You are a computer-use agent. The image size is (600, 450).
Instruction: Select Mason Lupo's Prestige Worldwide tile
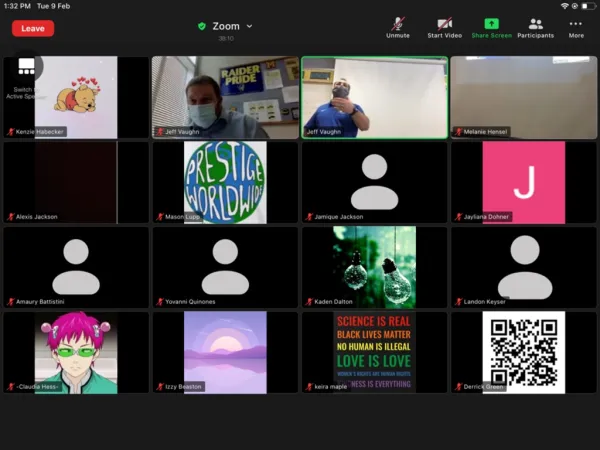(x=225, y=181)
